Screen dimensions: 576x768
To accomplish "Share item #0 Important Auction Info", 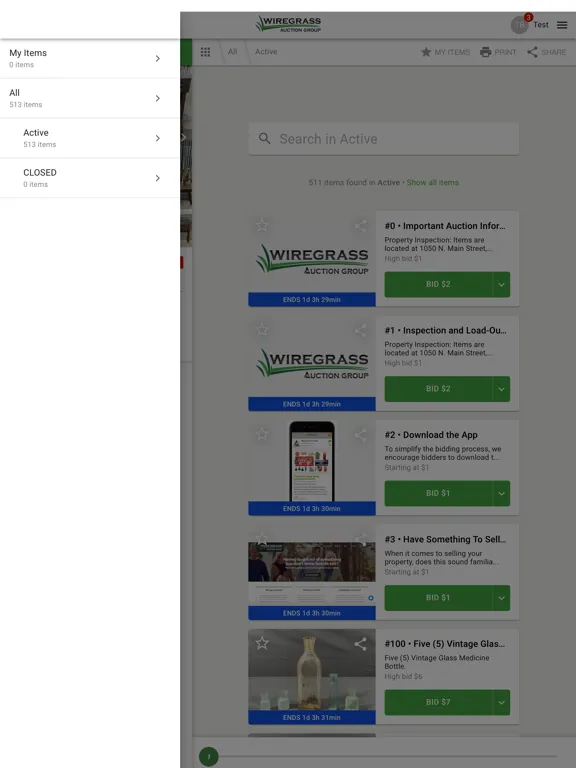I will [x=360, y=226].
